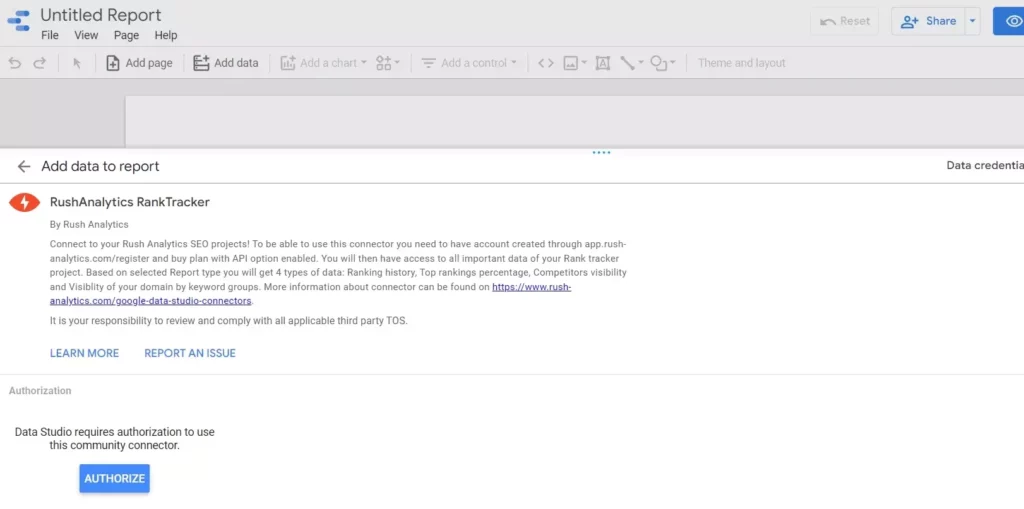Open the Help menu

click(x=166, y=35)
